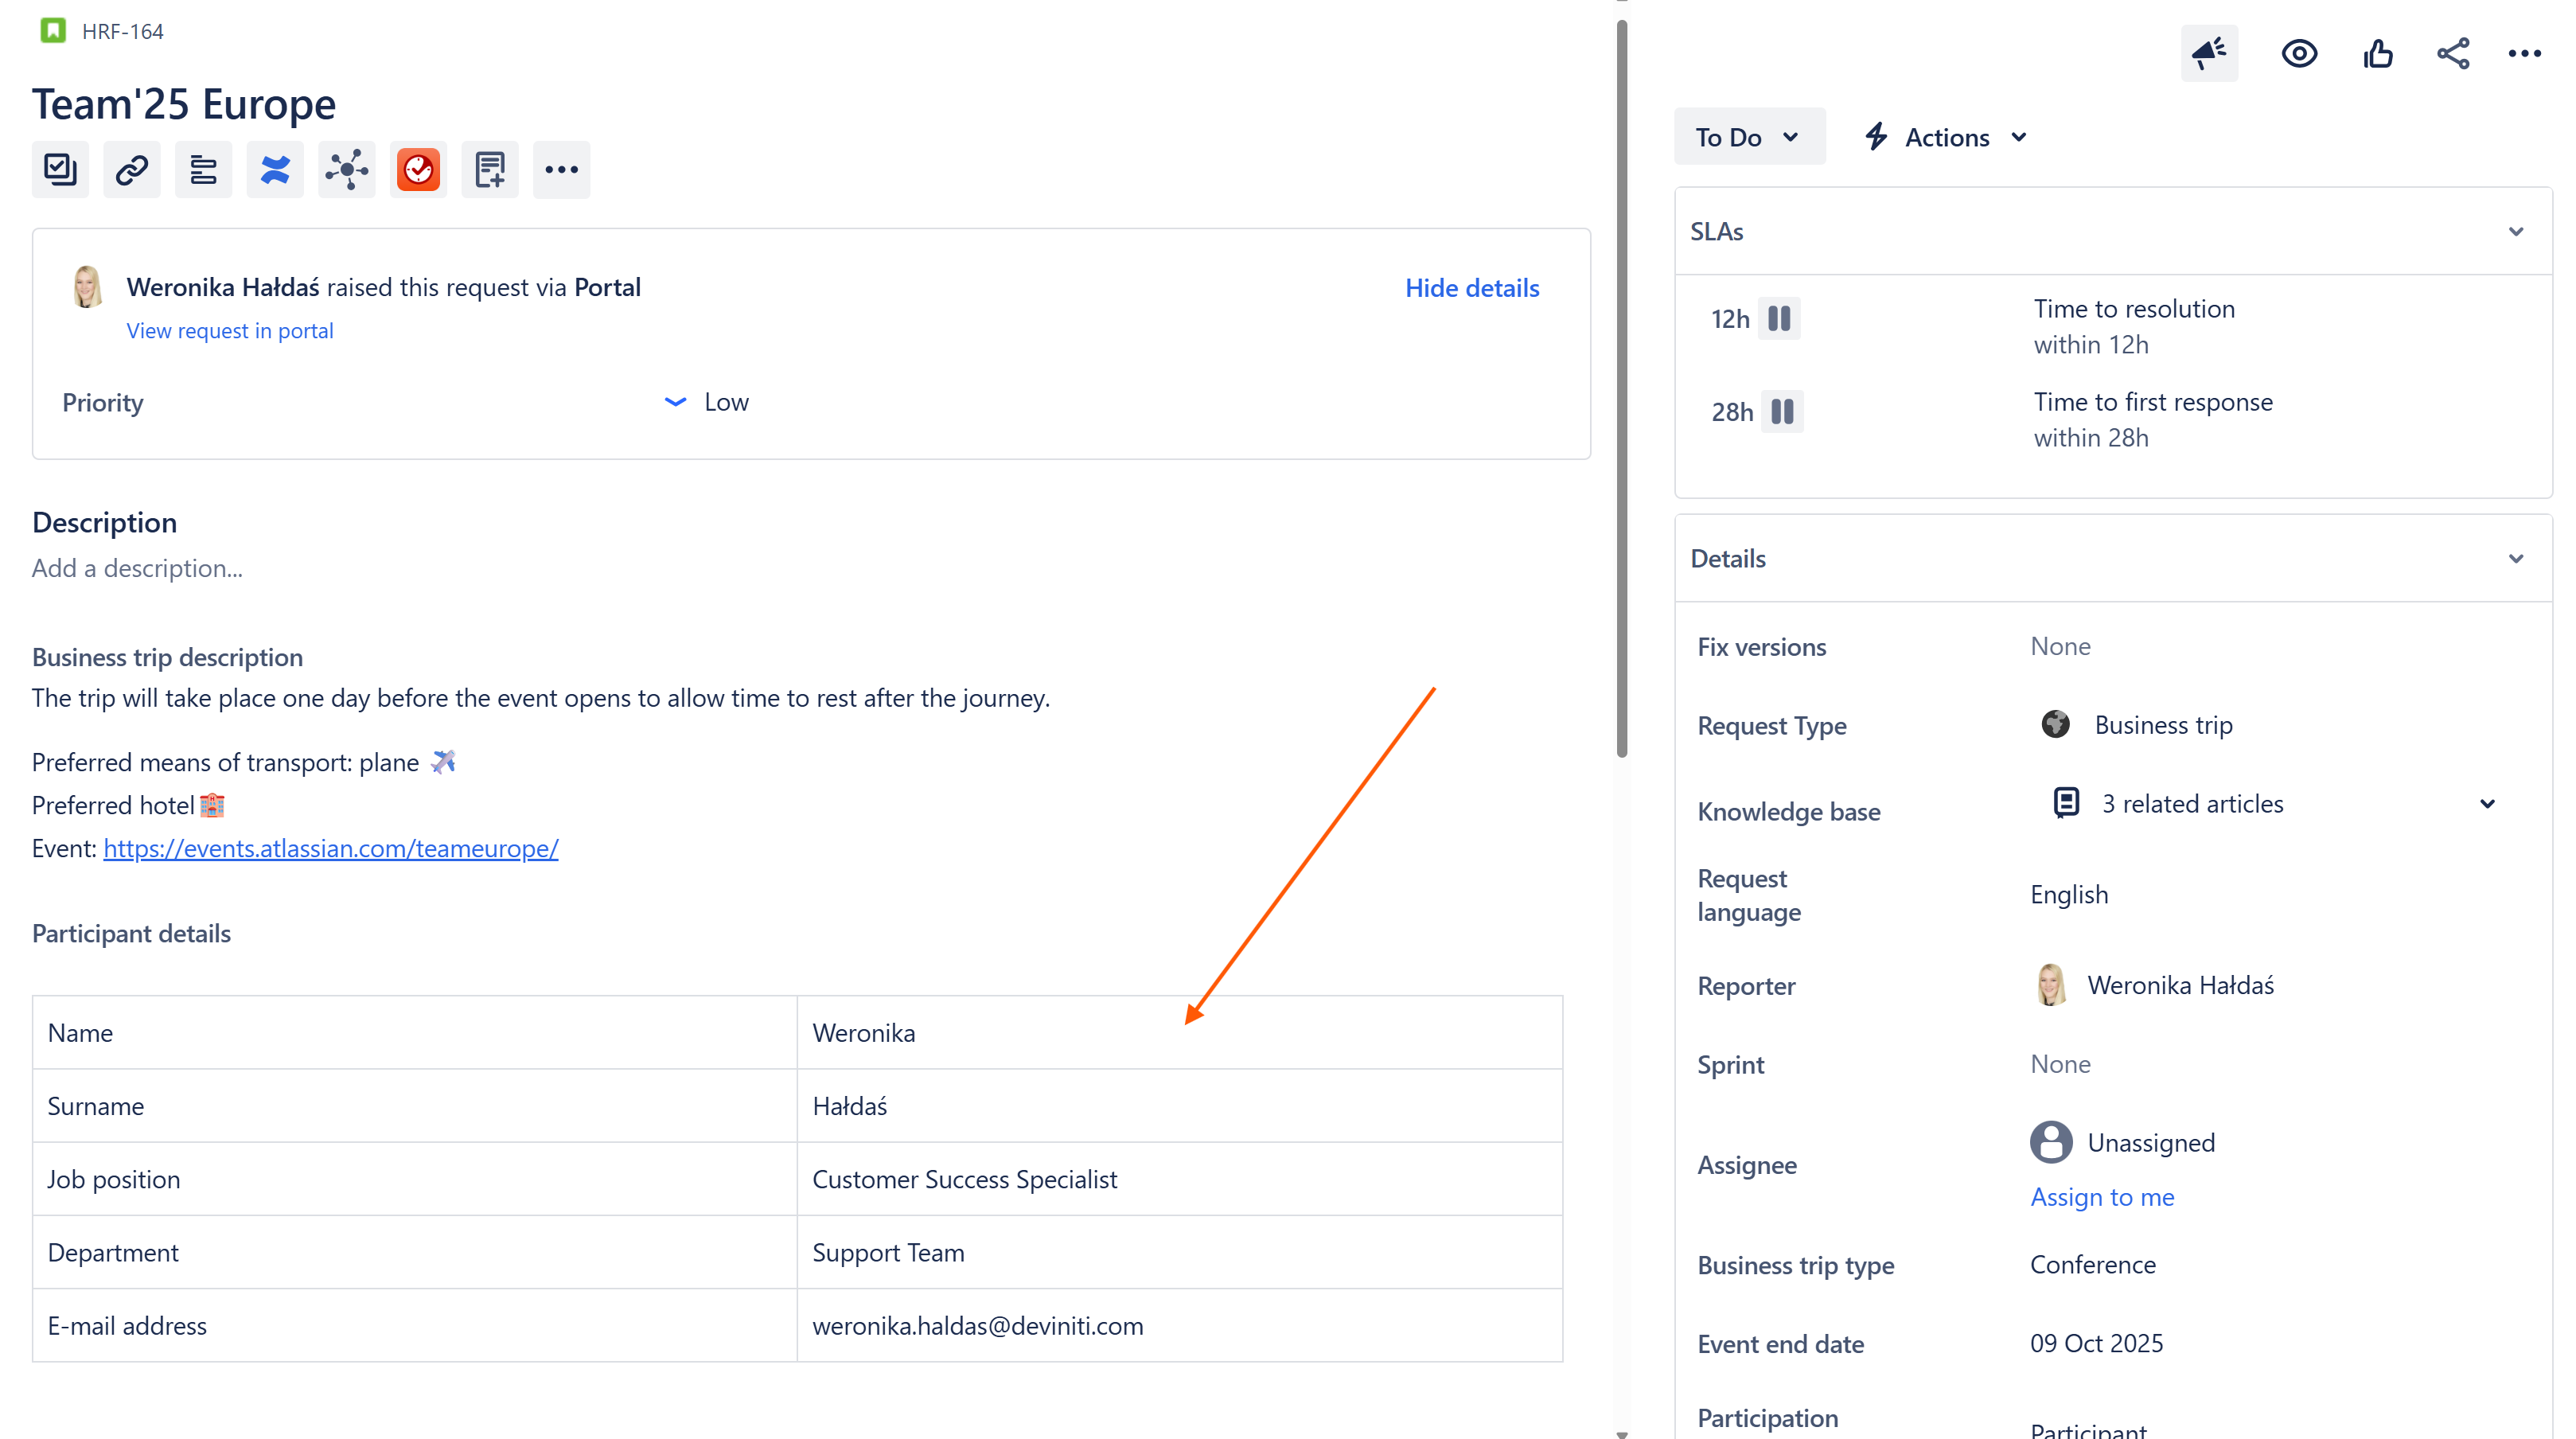
Task: Click the Assign to me link
Action: tap(2101, 1196)
